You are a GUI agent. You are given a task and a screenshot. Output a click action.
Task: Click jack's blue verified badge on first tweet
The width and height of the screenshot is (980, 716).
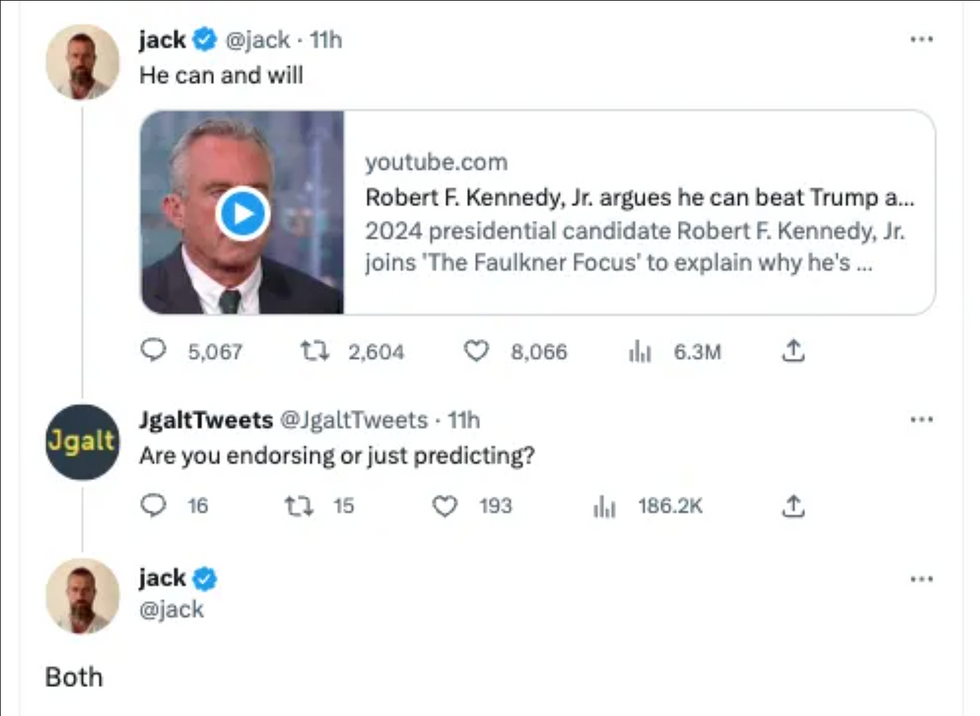(x=205, y=40)
